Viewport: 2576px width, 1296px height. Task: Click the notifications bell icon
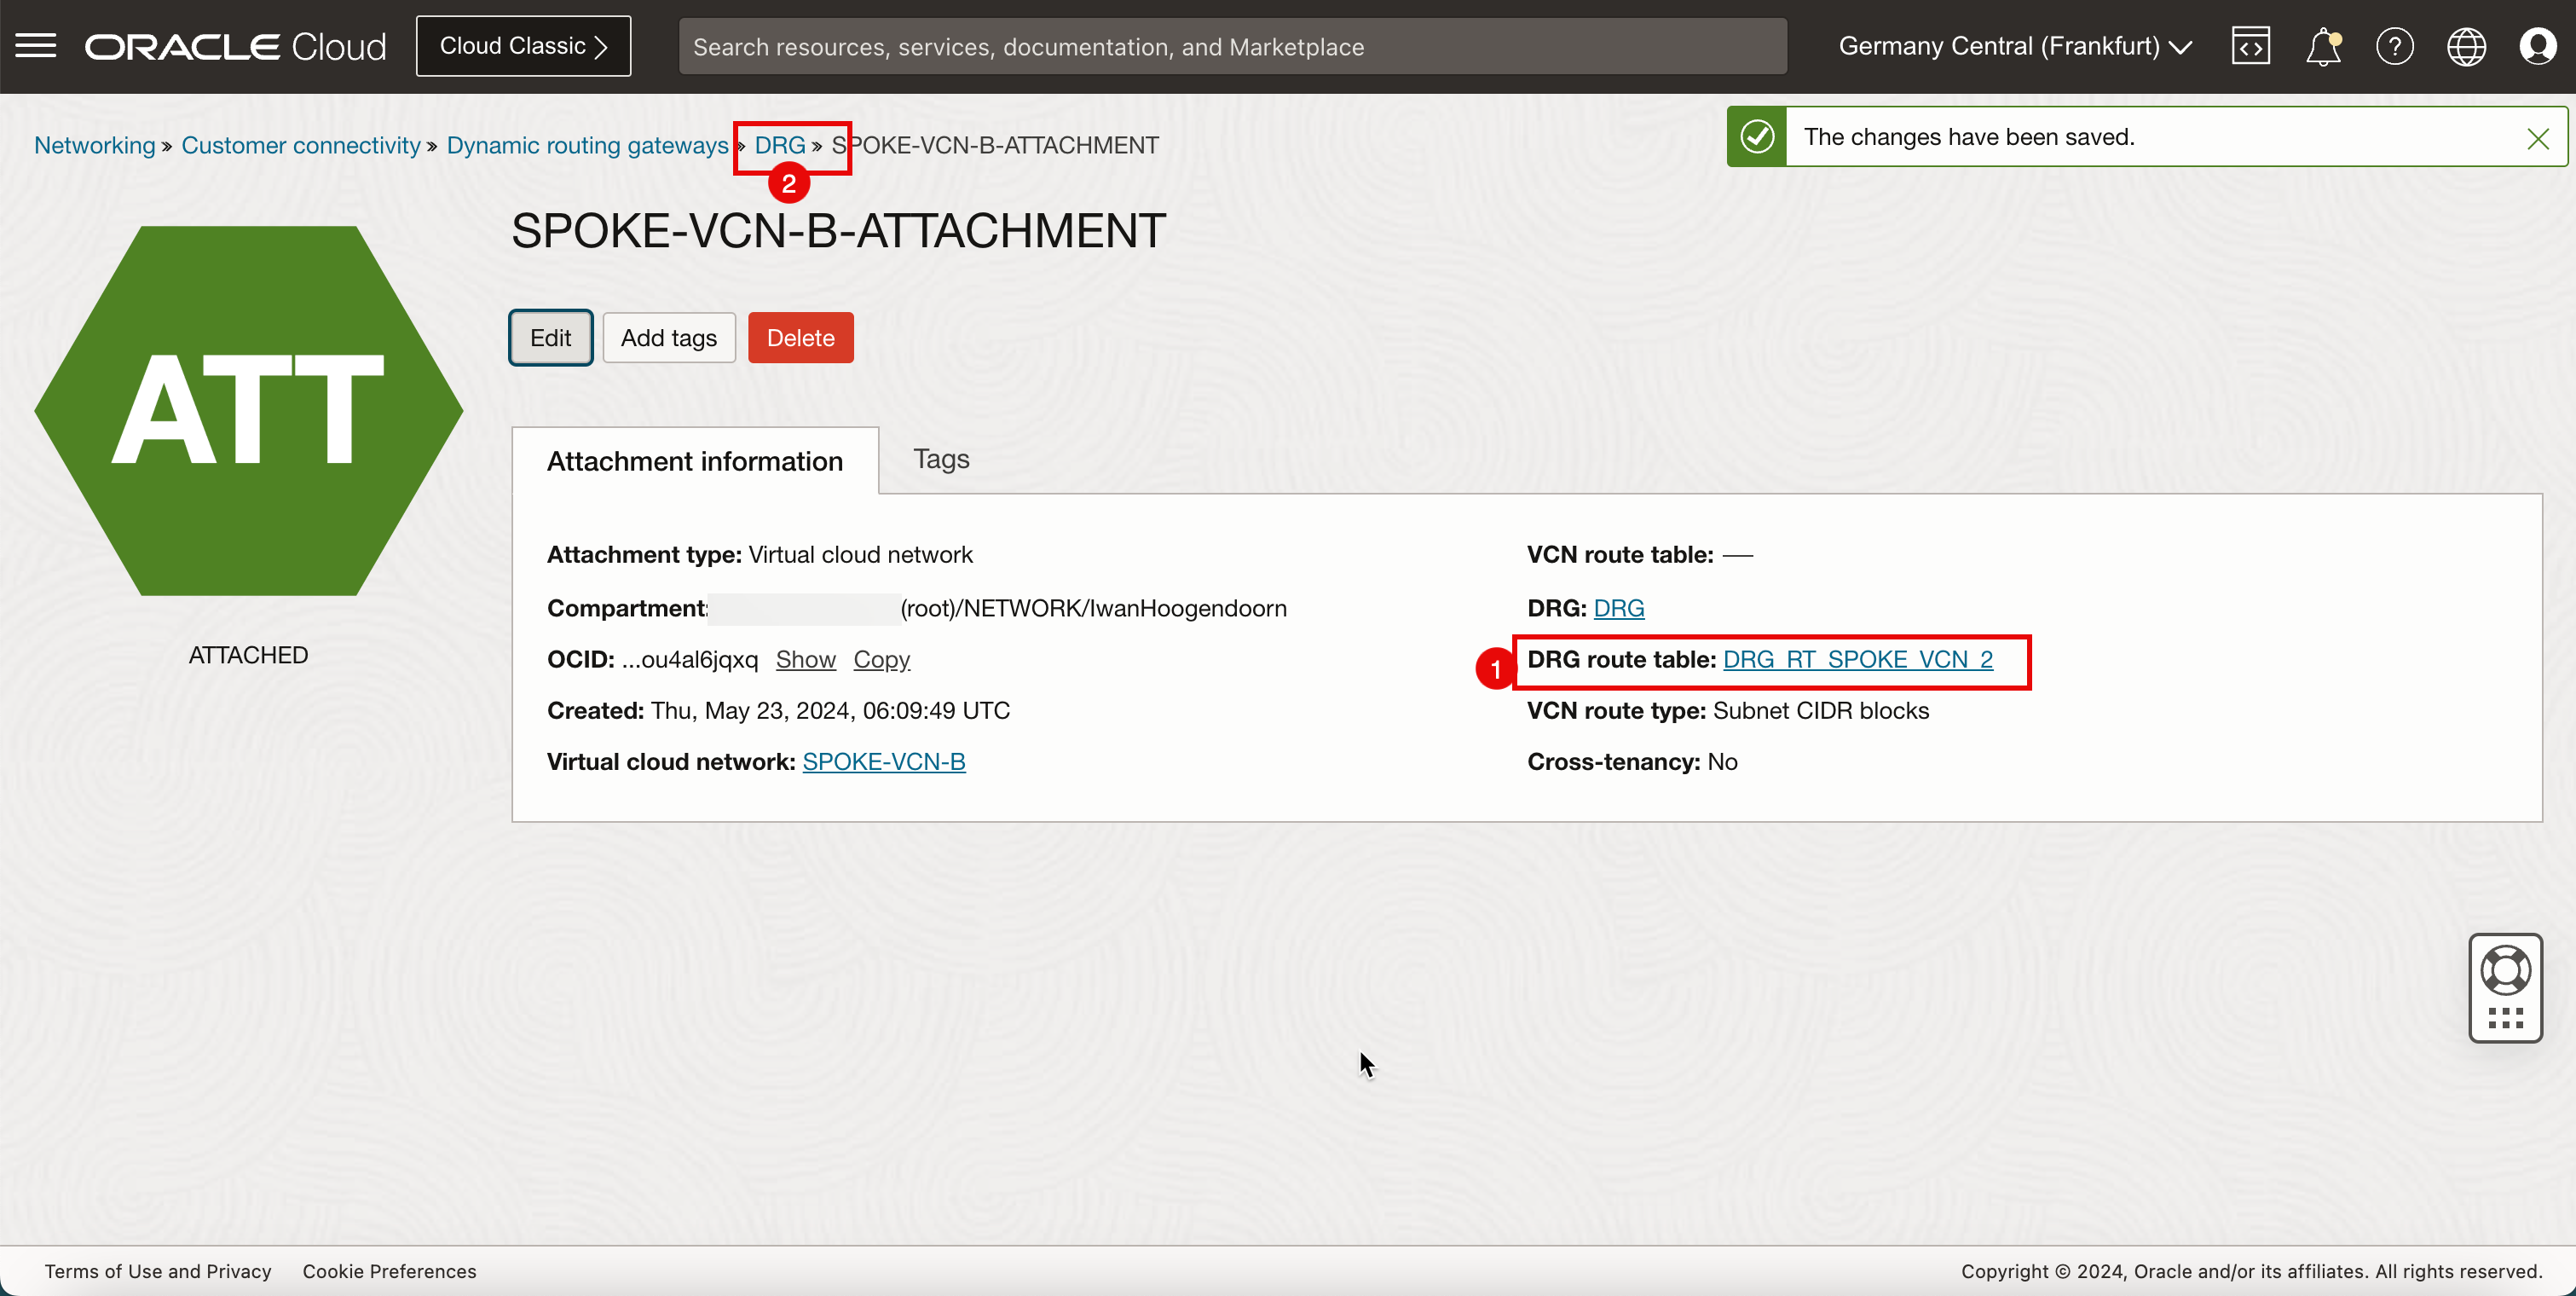(x=2321, y=46)
